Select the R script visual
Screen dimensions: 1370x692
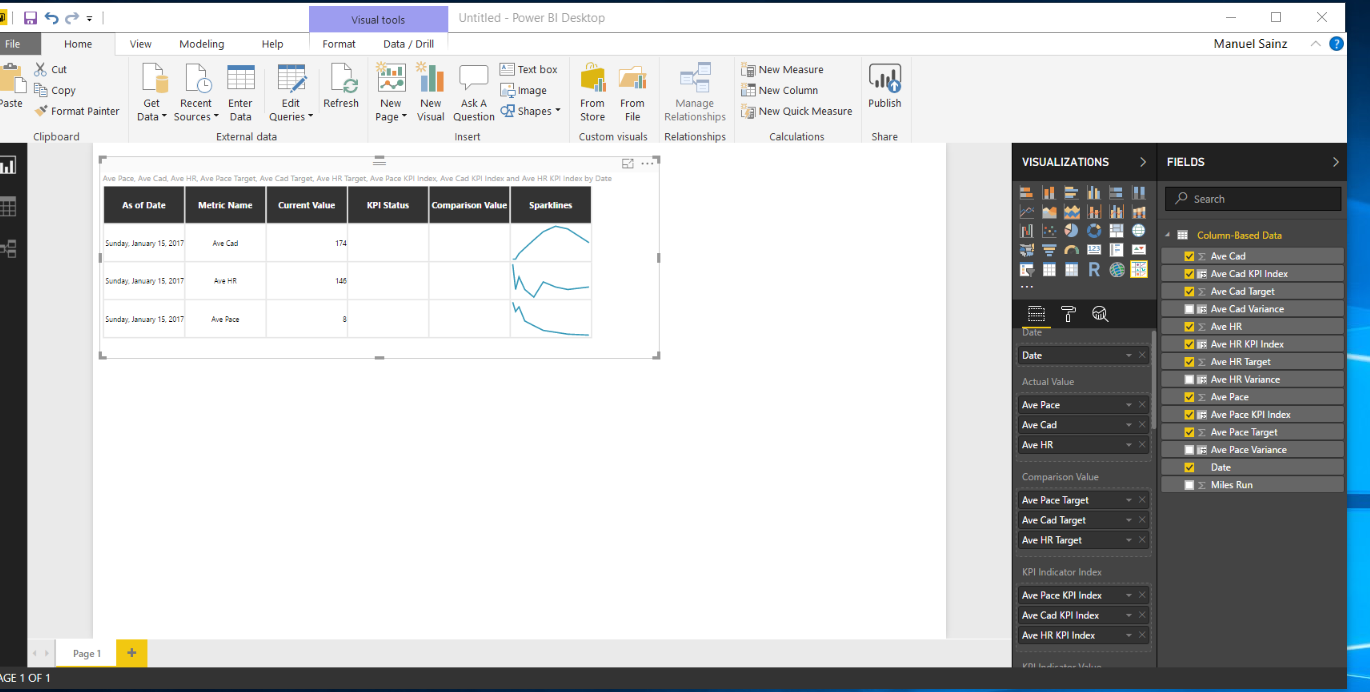[x=1094, y=269]
